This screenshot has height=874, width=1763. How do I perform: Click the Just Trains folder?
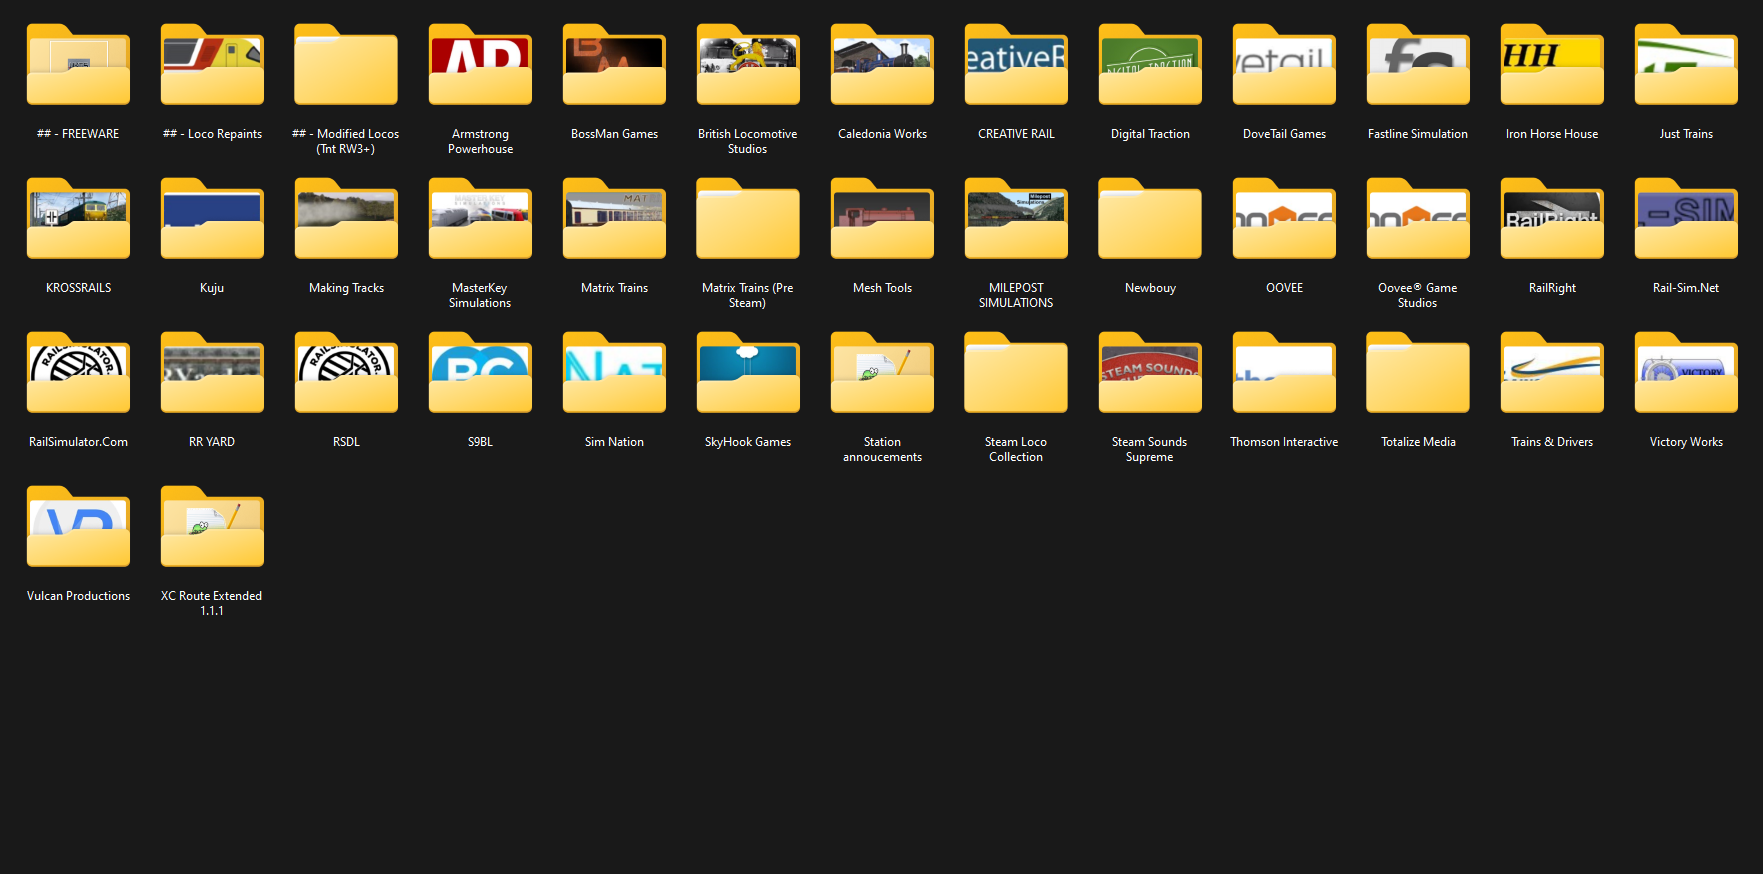pos(1686,66)
